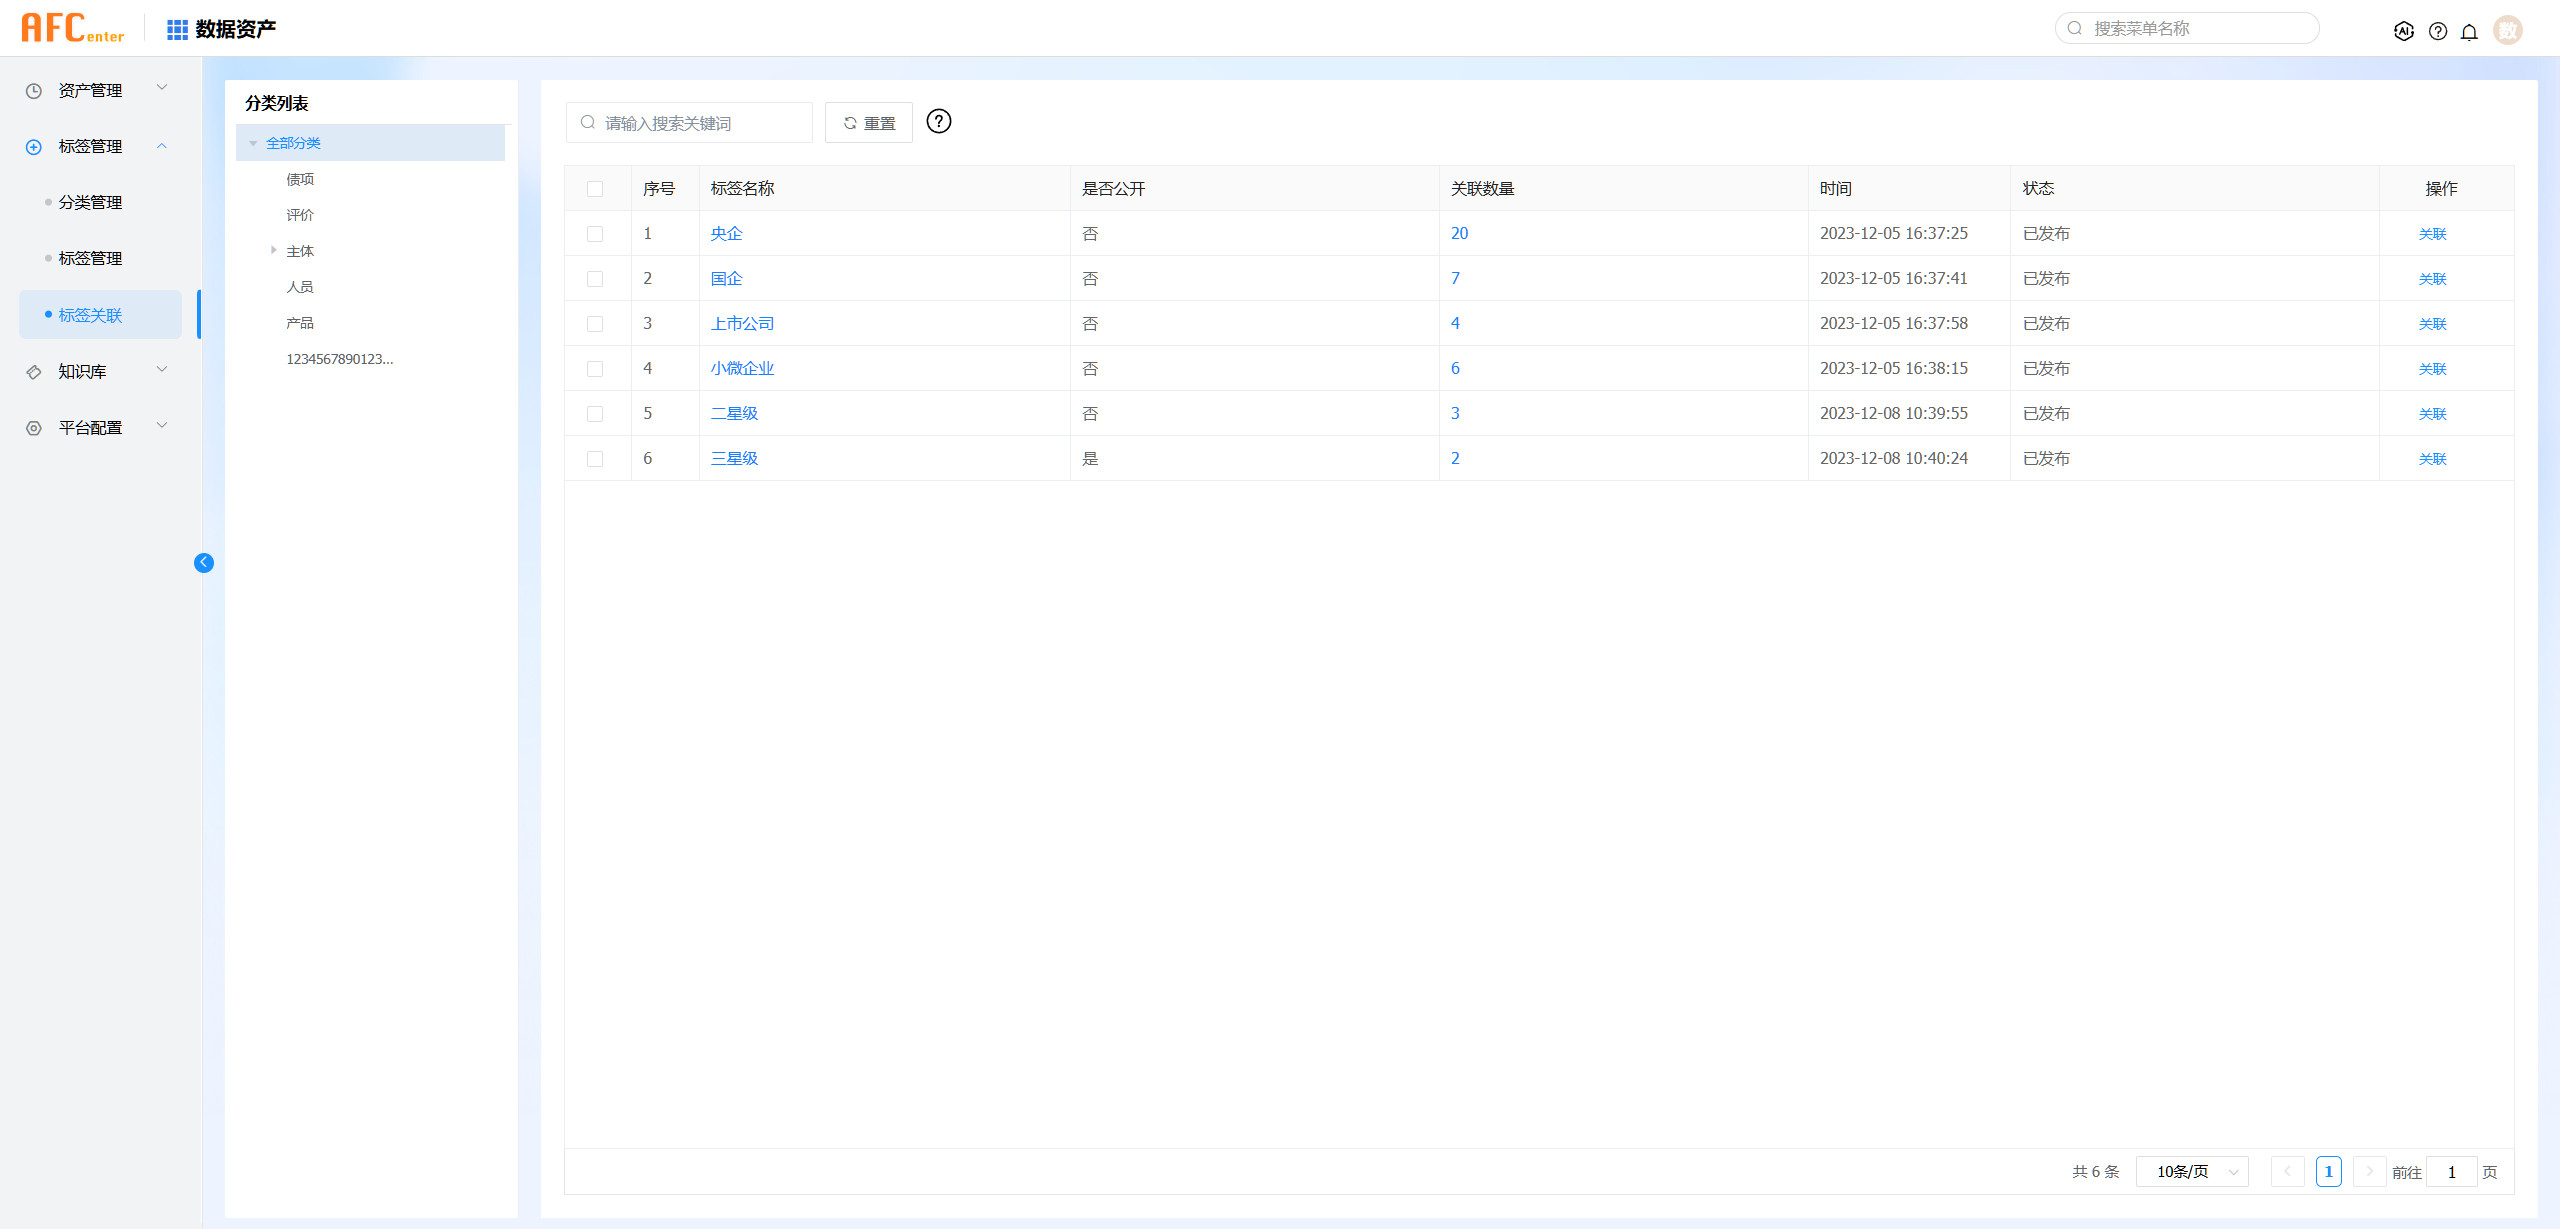Click 关联 link for 小微企业 row

(x=2432, y=369)
